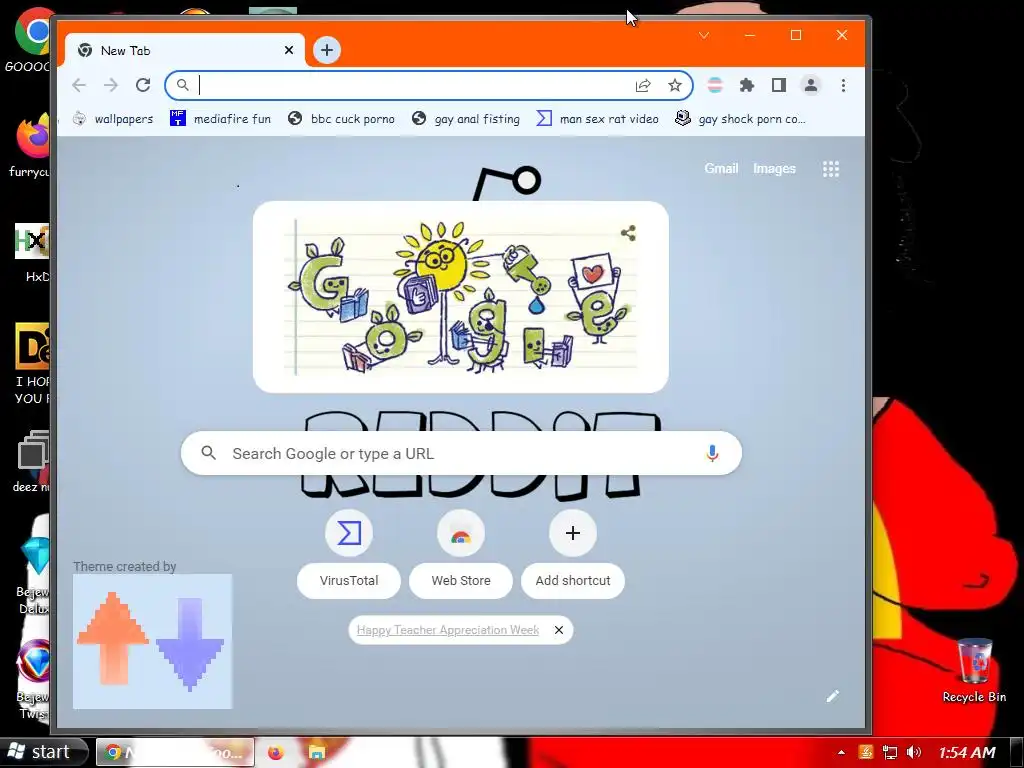This screenshot has height=768, width=1024.
Task: Click the file explorer taskbar icon
Action: coord(317,753)
